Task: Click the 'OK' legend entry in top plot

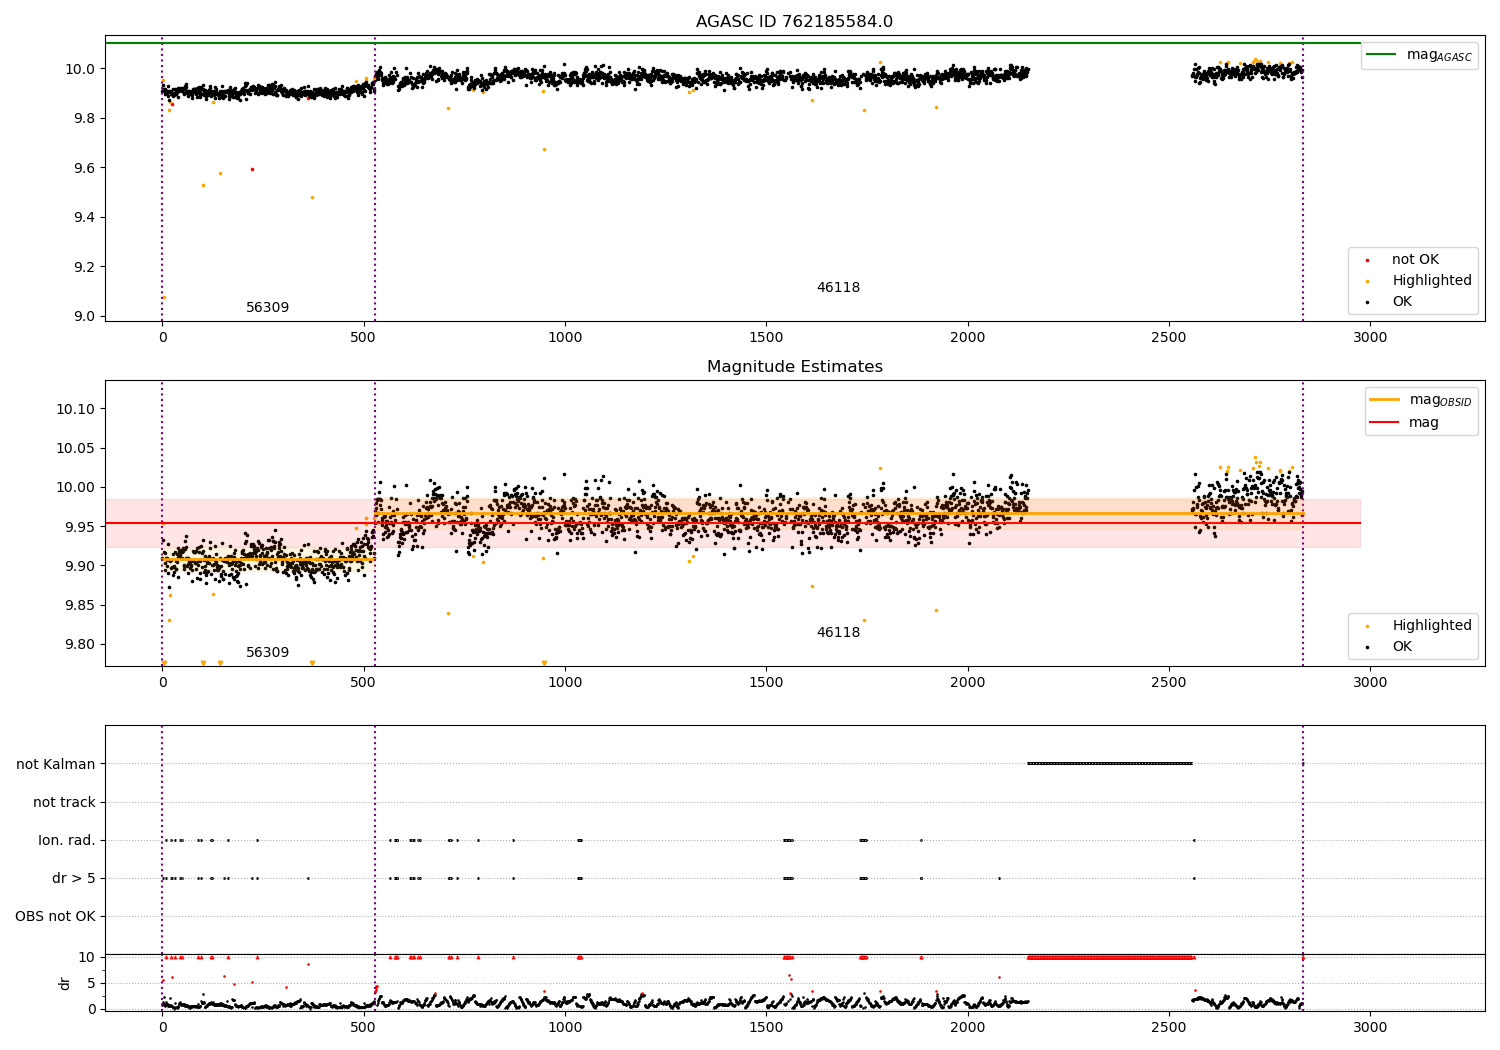Action: coord(1391,302)
